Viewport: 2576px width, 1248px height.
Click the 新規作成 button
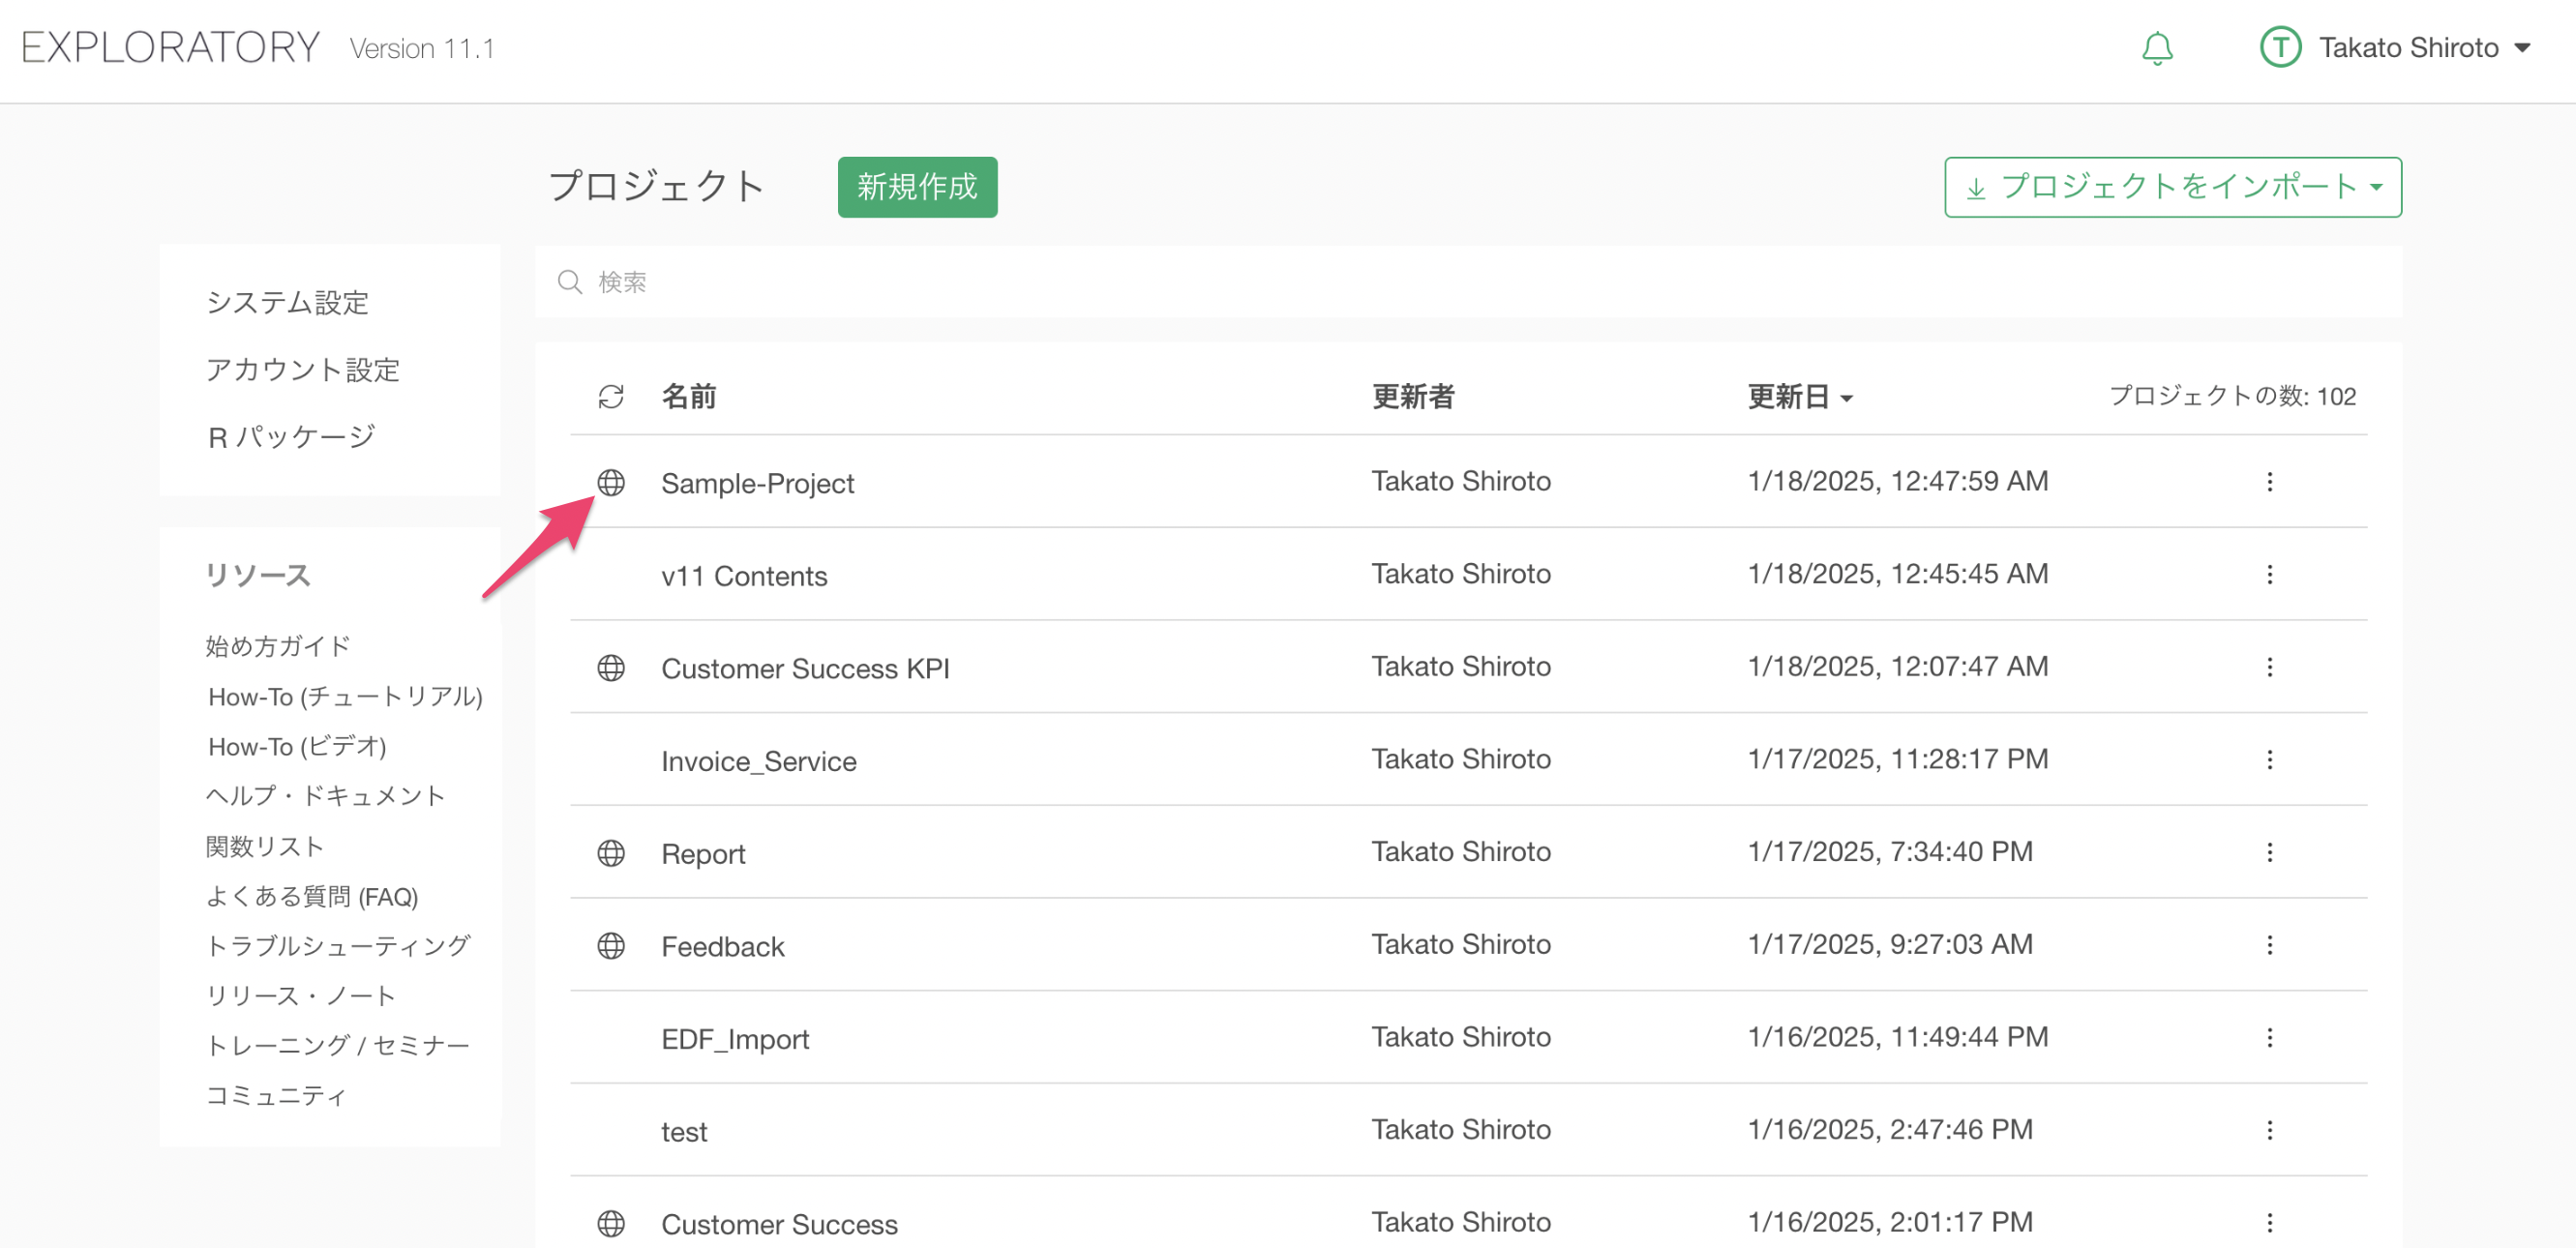917,187
